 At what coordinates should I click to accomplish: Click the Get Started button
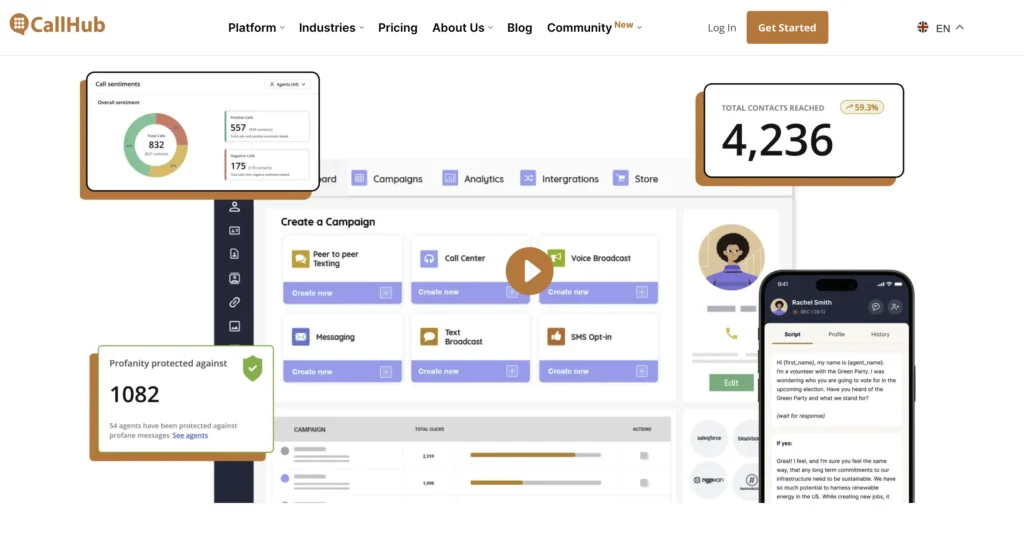pyautogui.click(x=787, y=28)
